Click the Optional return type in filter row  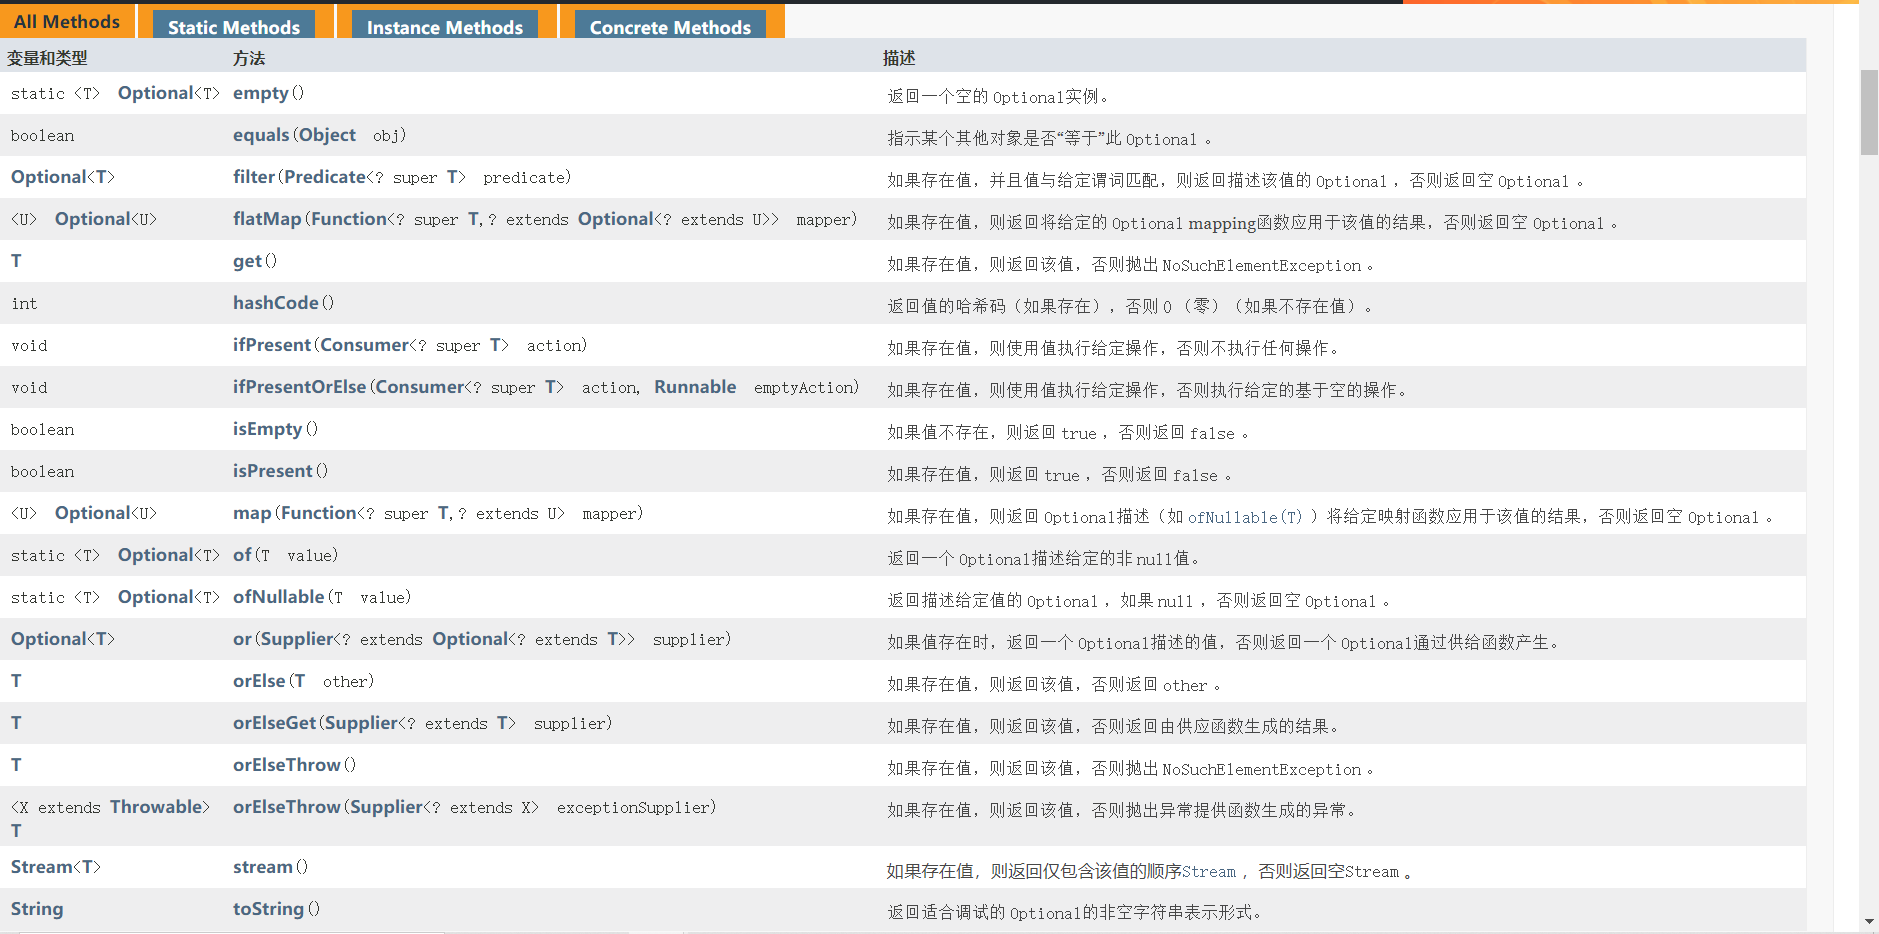pyautogui.click(x=49, y=177)
